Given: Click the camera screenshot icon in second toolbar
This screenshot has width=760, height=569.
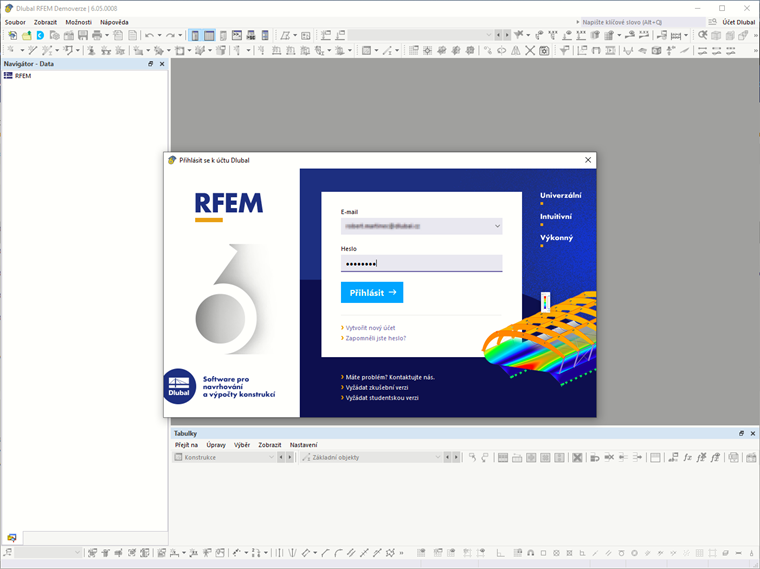Looking at the screenshot, I should click(544, 50).
